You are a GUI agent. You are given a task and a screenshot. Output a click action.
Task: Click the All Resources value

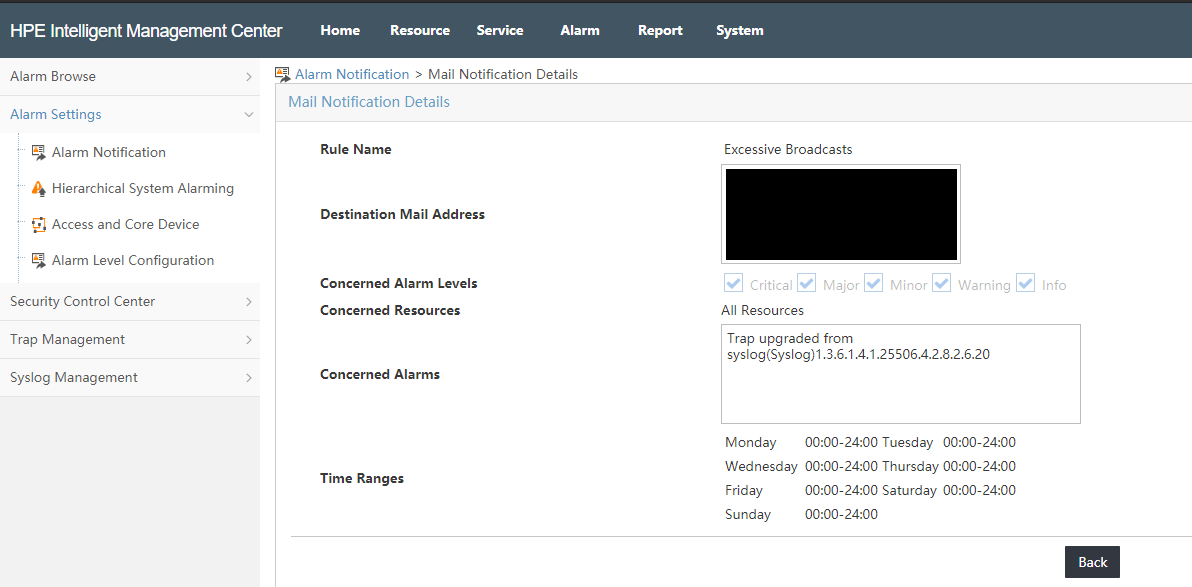click(x=762, y=310)
